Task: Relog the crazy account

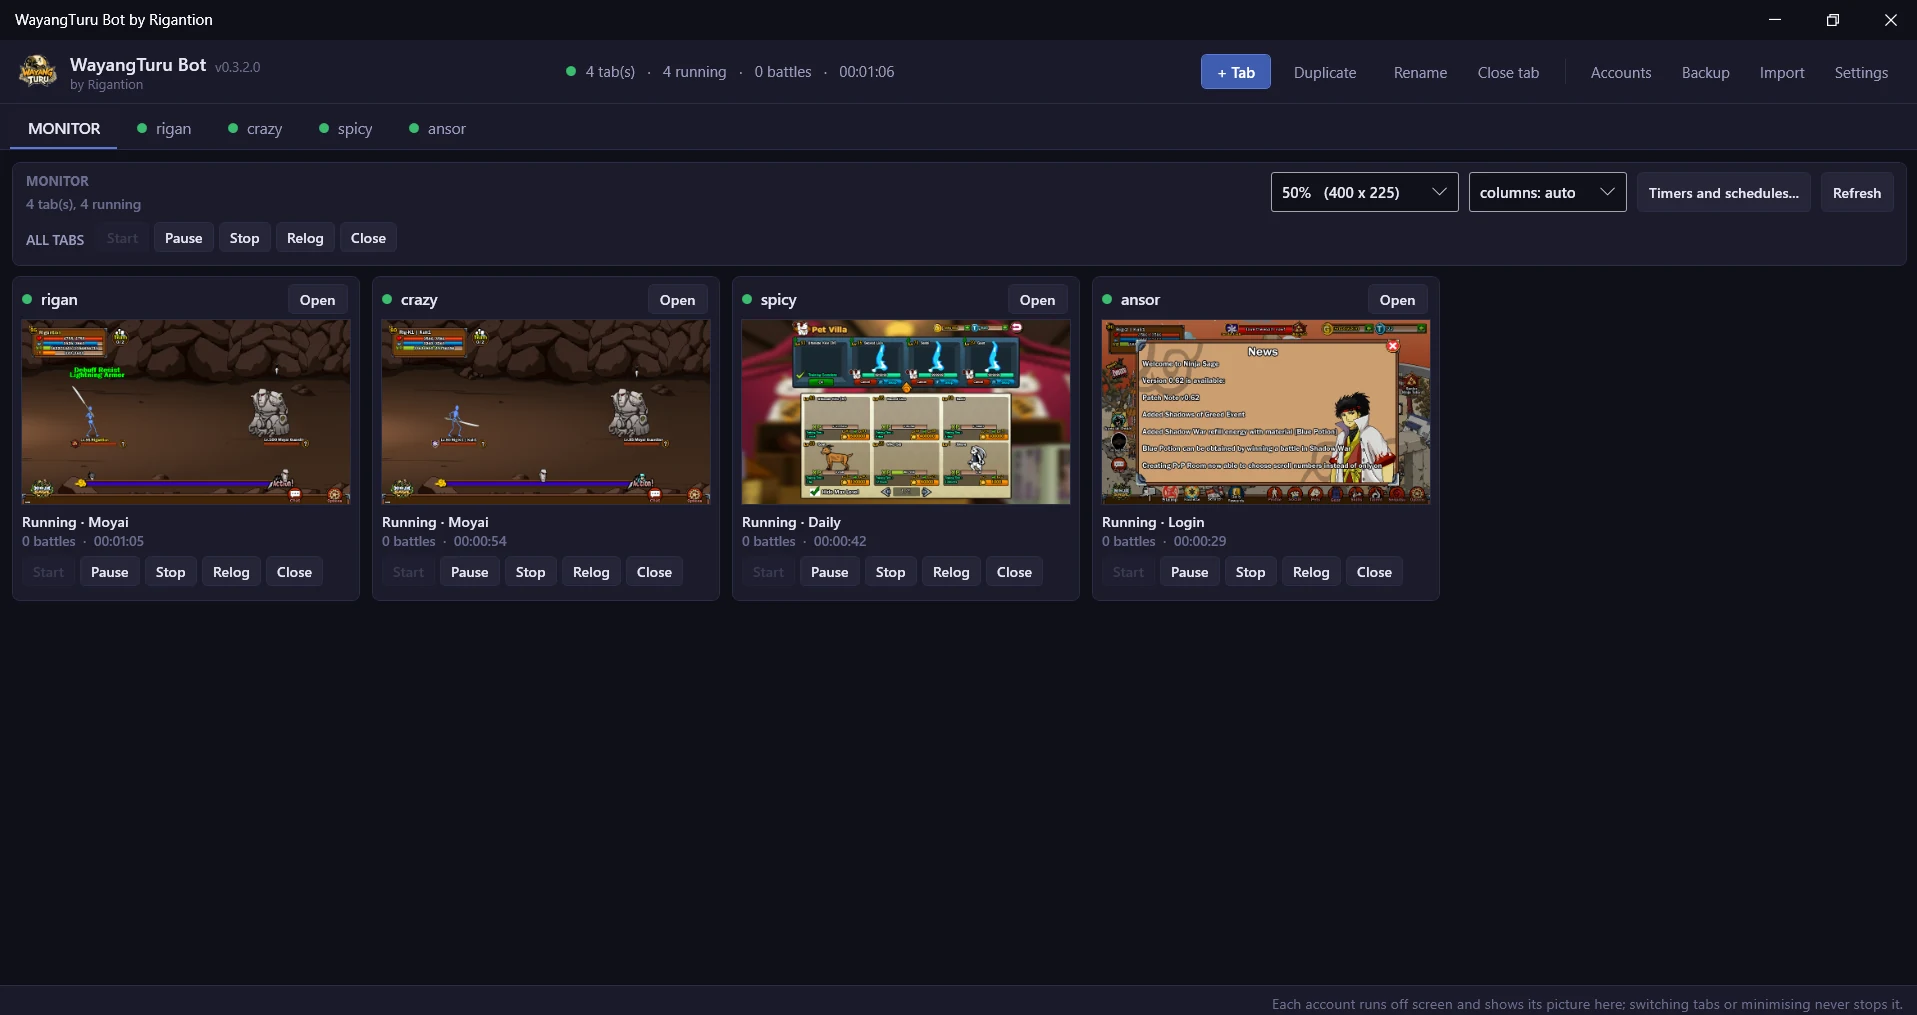Action: 591,572
